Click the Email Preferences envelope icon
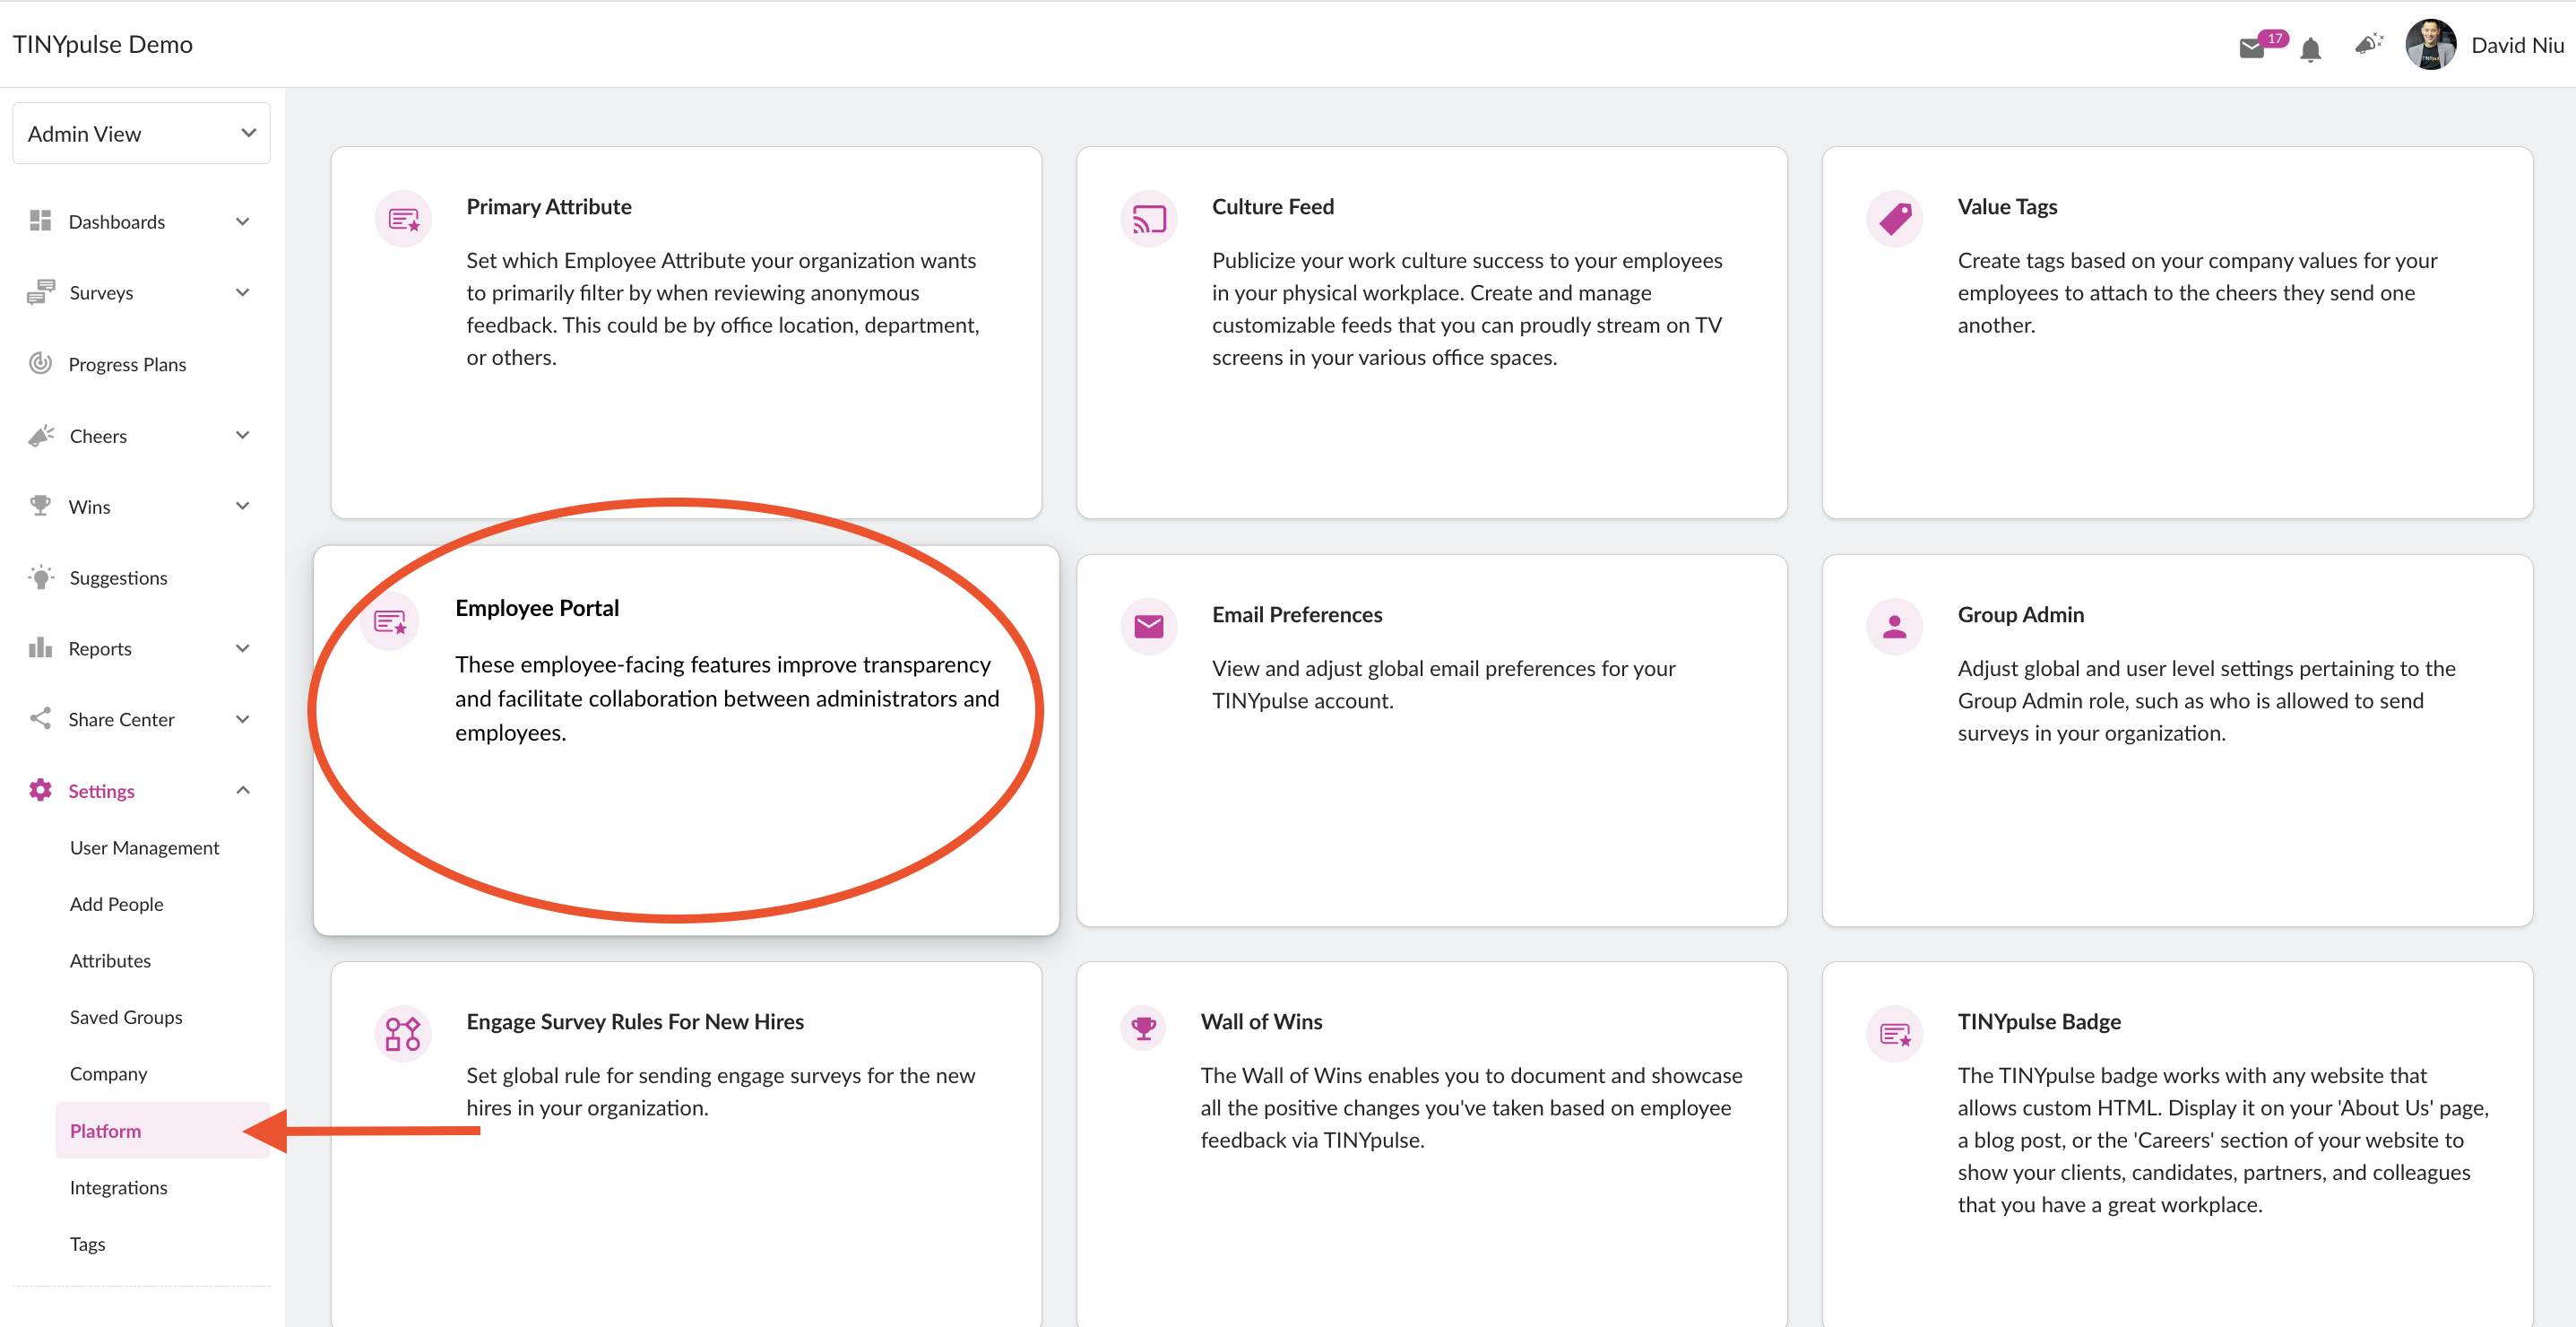Screen dimensions: 2576x1327 [1149, 627]
